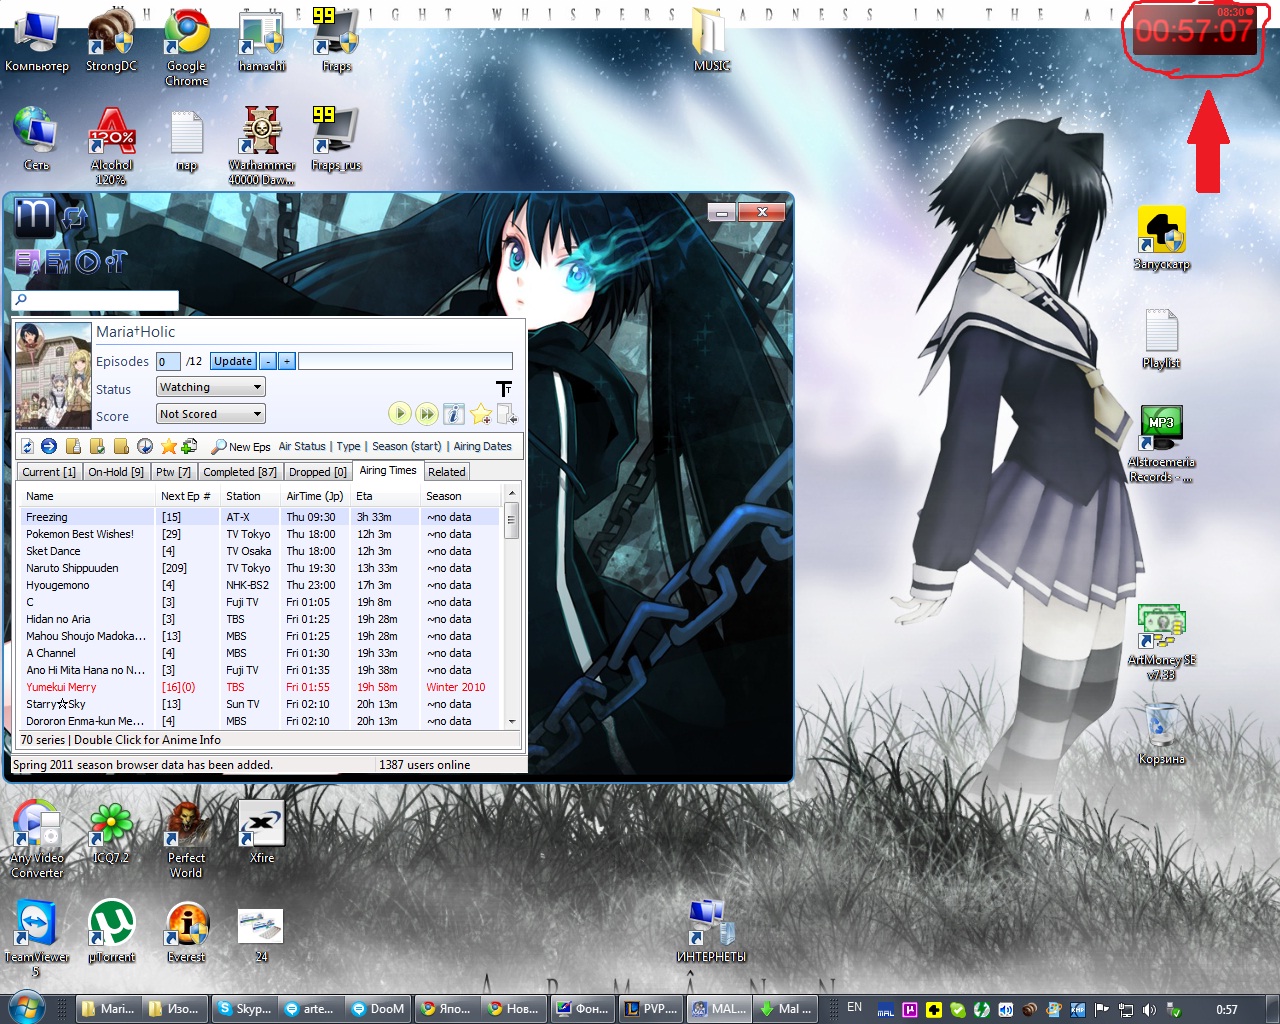
Task: Click the blue circular play icon in header
Action: click(x=87, y=262)
